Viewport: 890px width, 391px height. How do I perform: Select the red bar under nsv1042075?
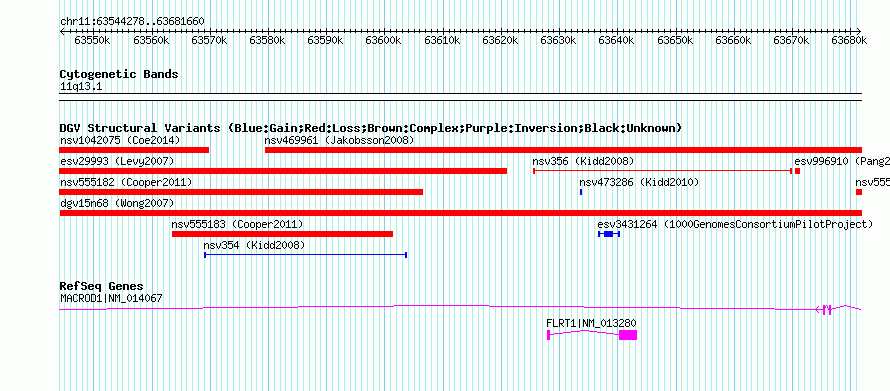(x=134, y=150)
